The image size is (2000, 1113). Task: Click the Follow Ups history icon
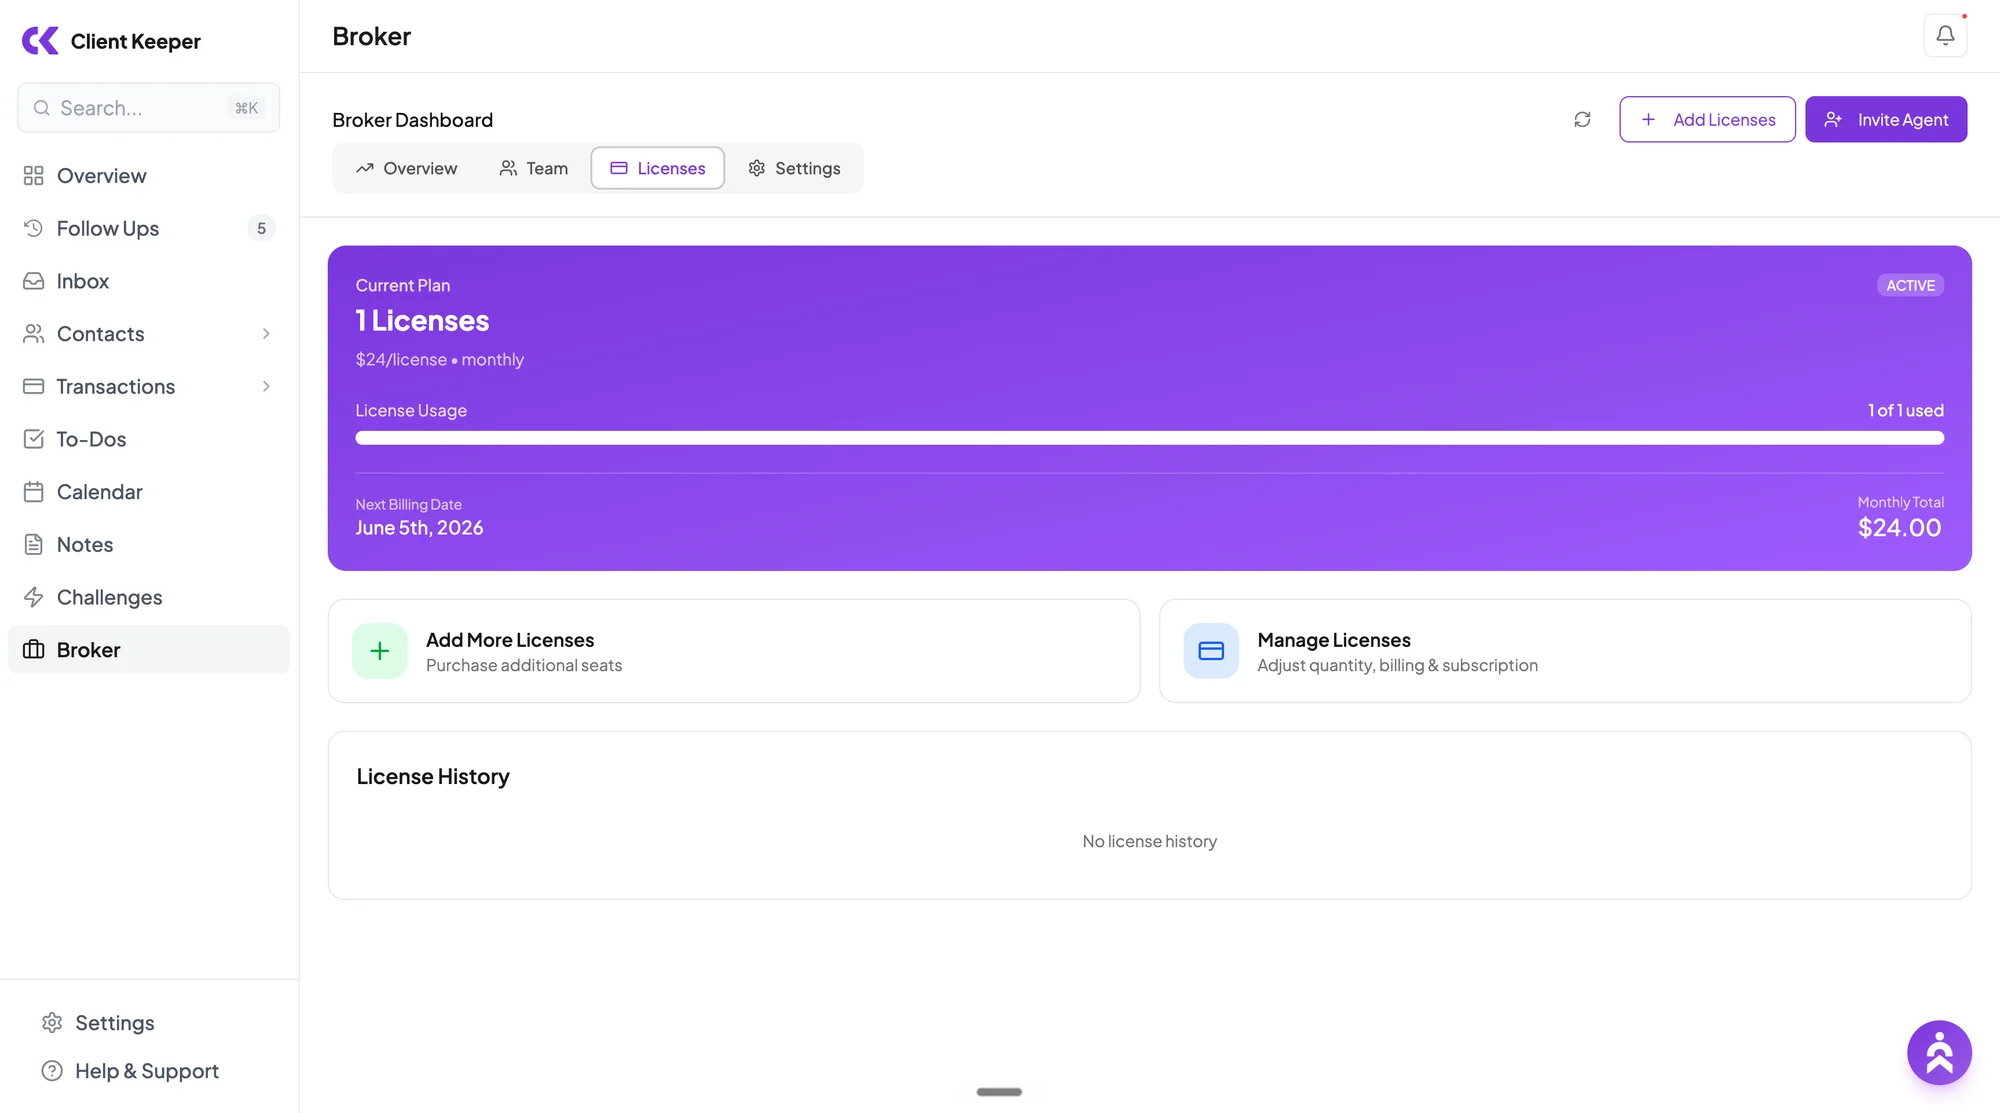pos(34,228)
